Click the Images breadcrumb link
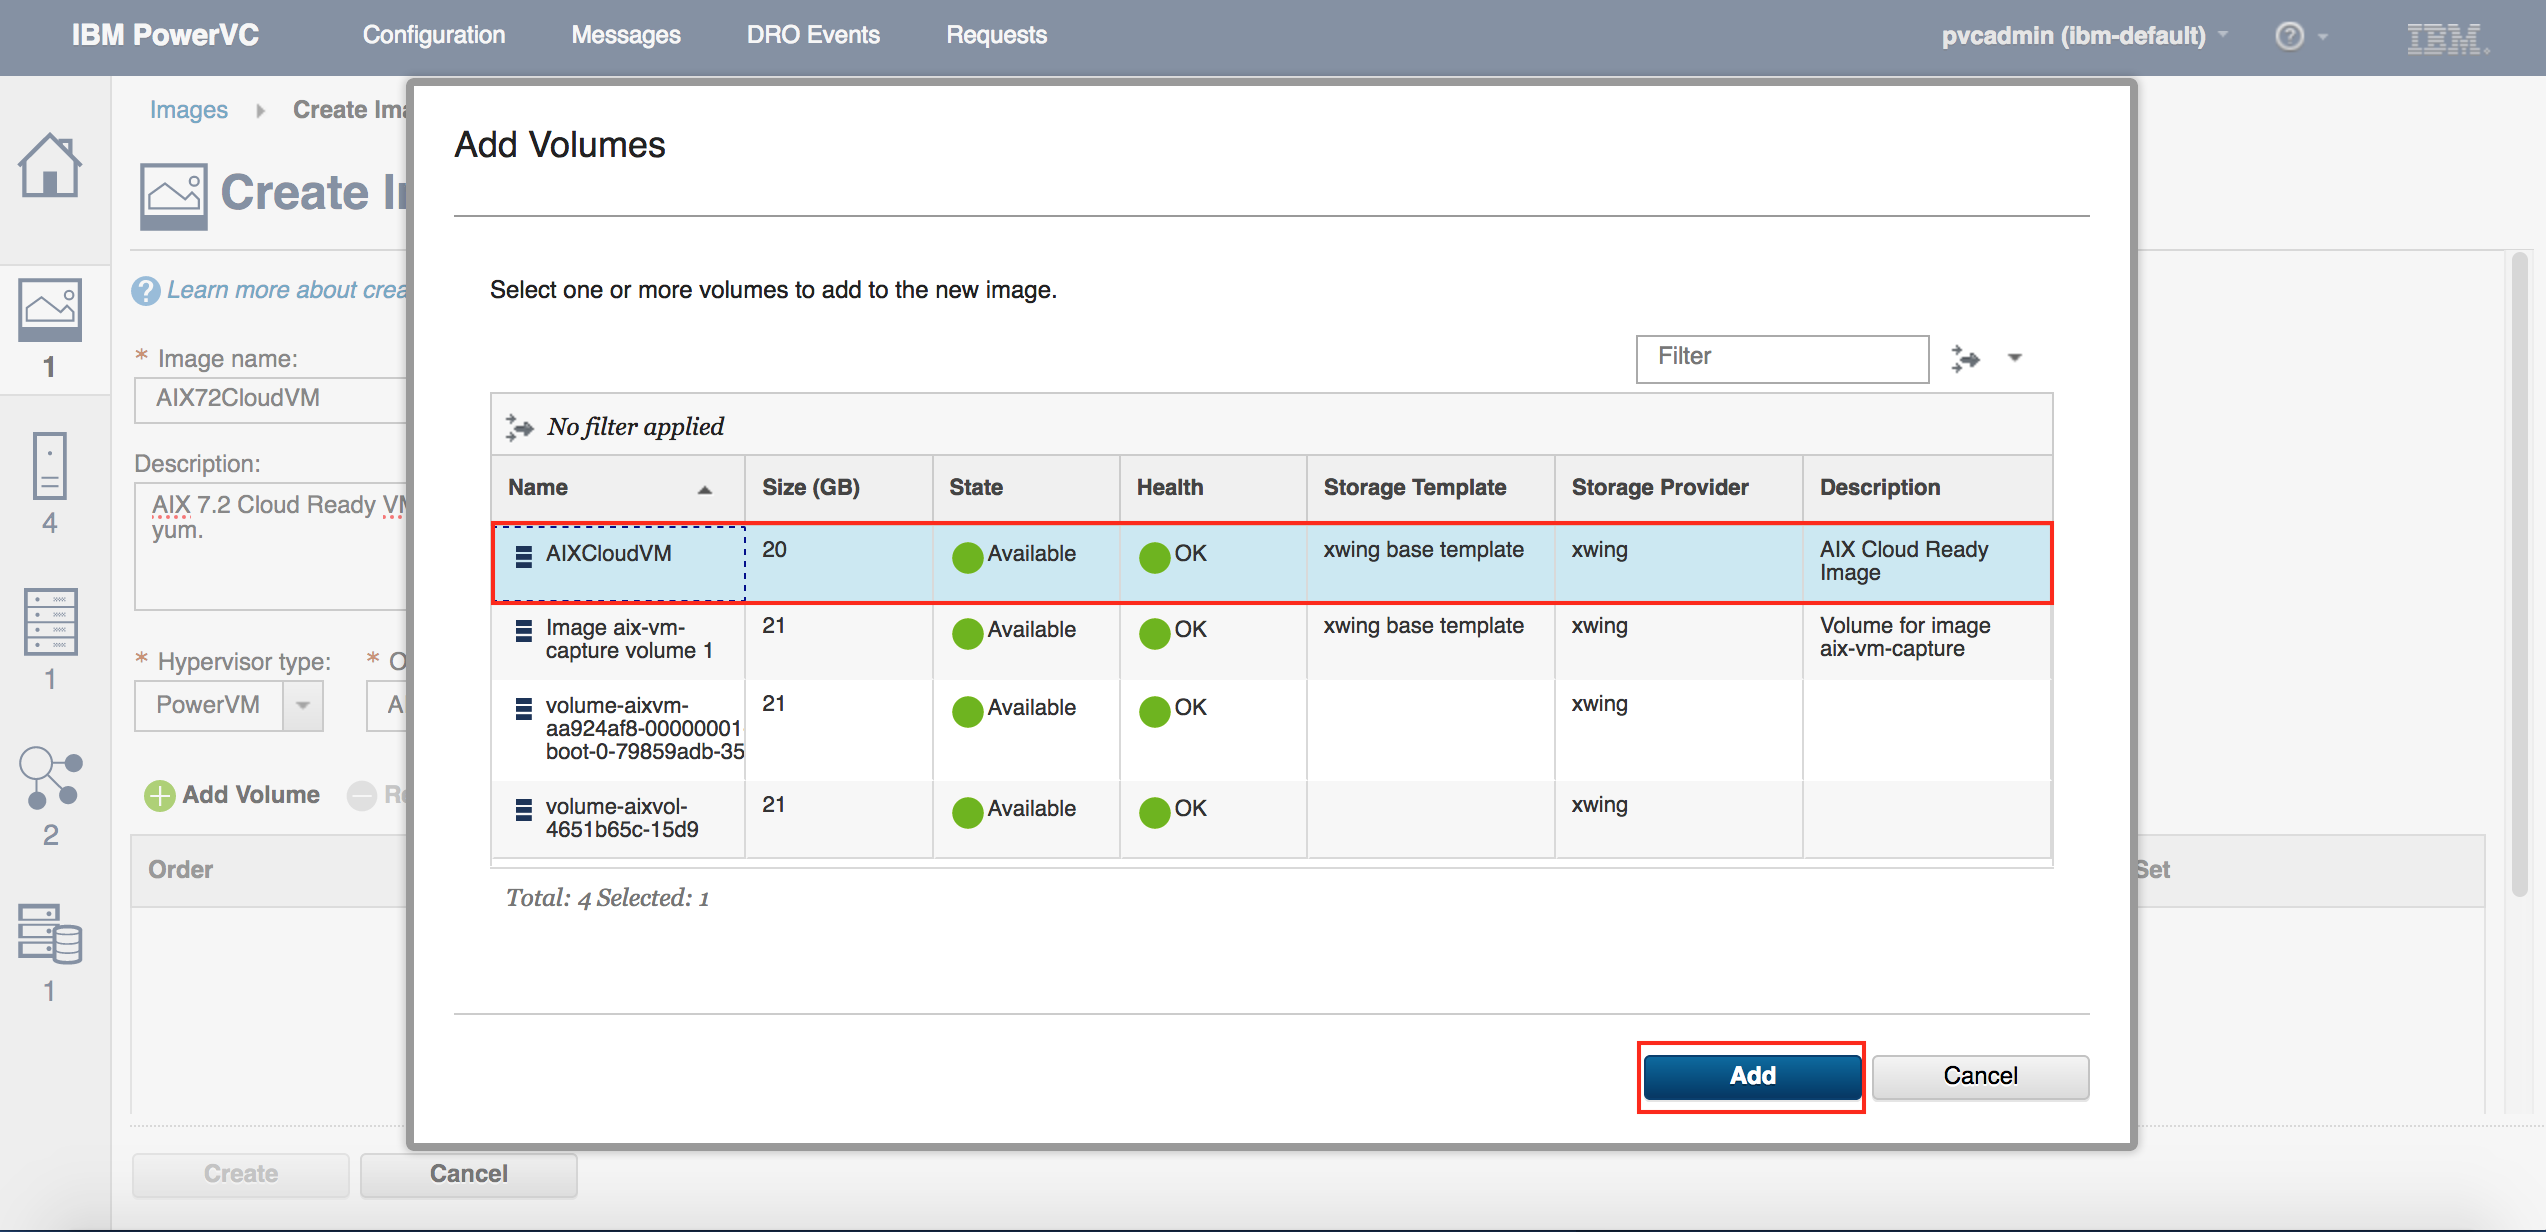Image resolution: width=2546 pixels, height=1232 pixels. pyautogui.click(x=189, y=110)
